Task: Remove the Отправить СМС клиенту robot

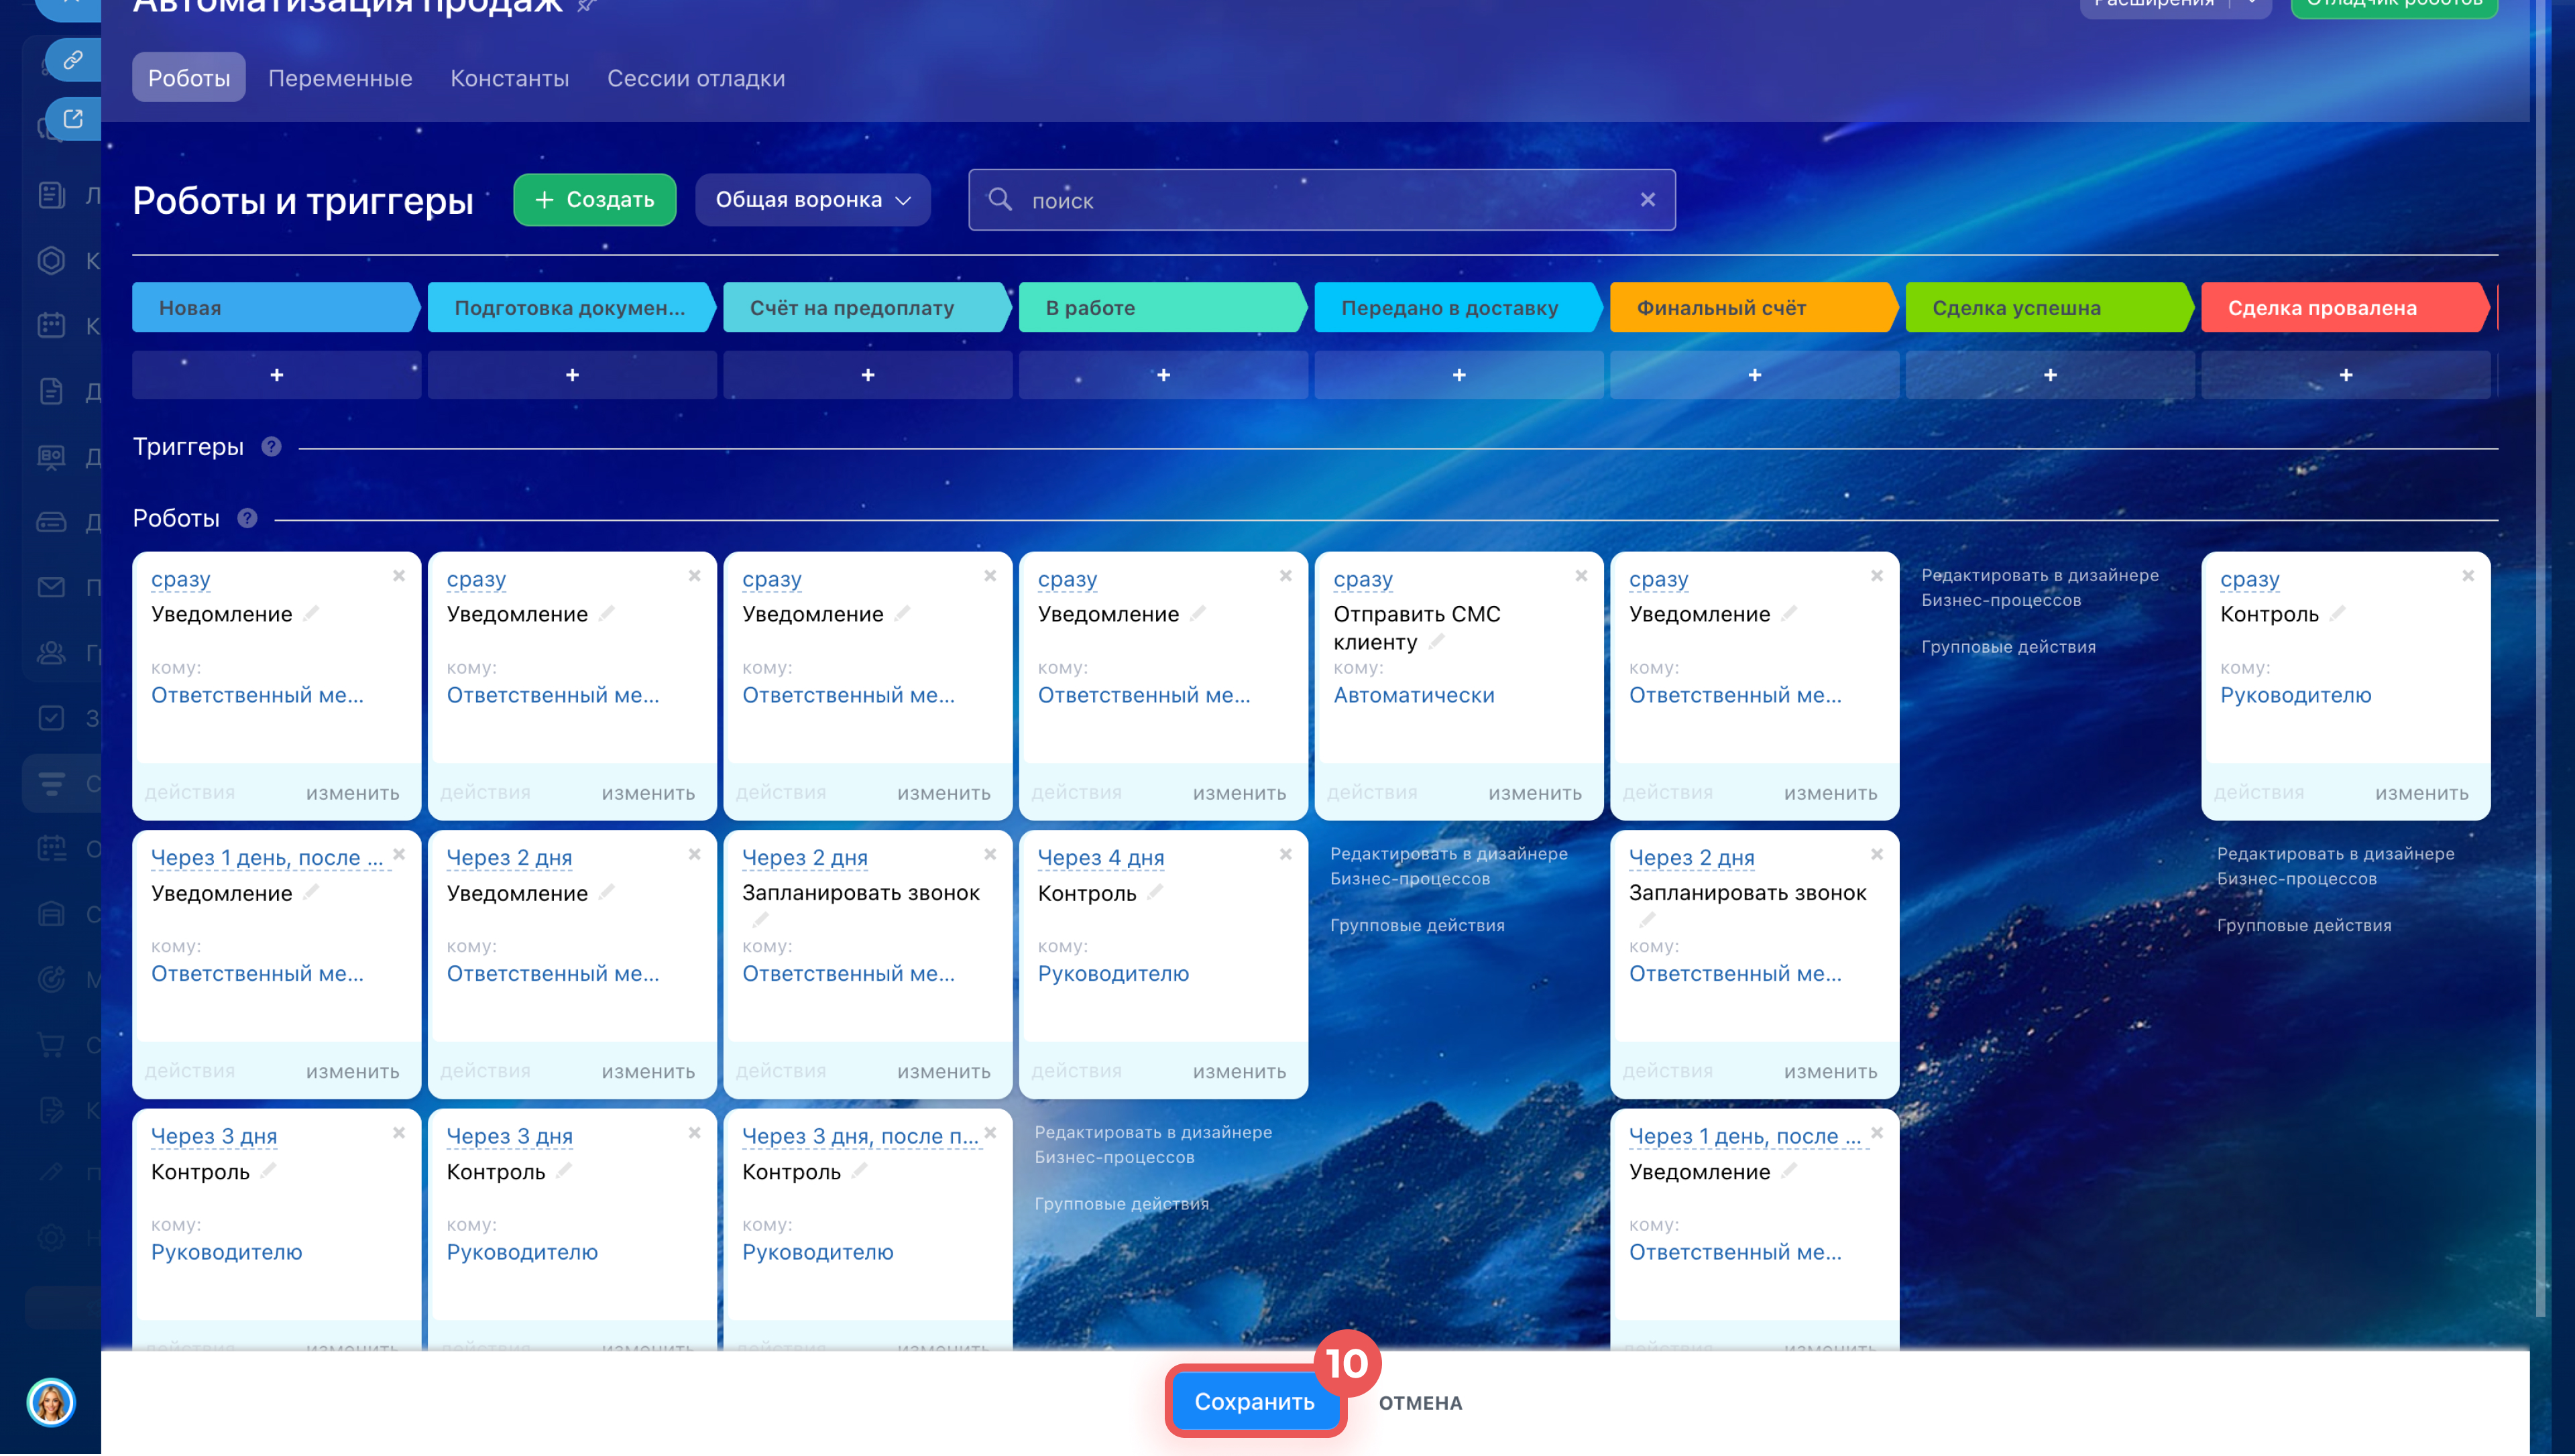Action: [1581, 576]
